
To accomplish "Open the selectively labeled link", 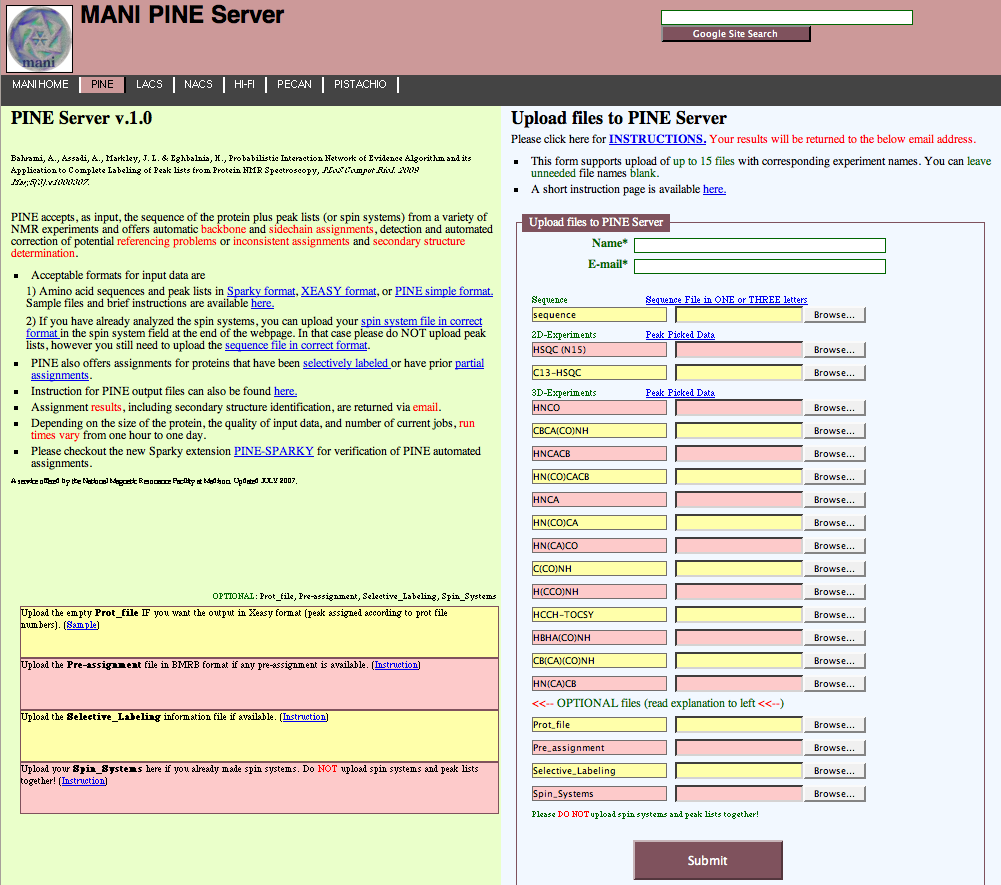I will pyautogui.click(x=346, y=363).
